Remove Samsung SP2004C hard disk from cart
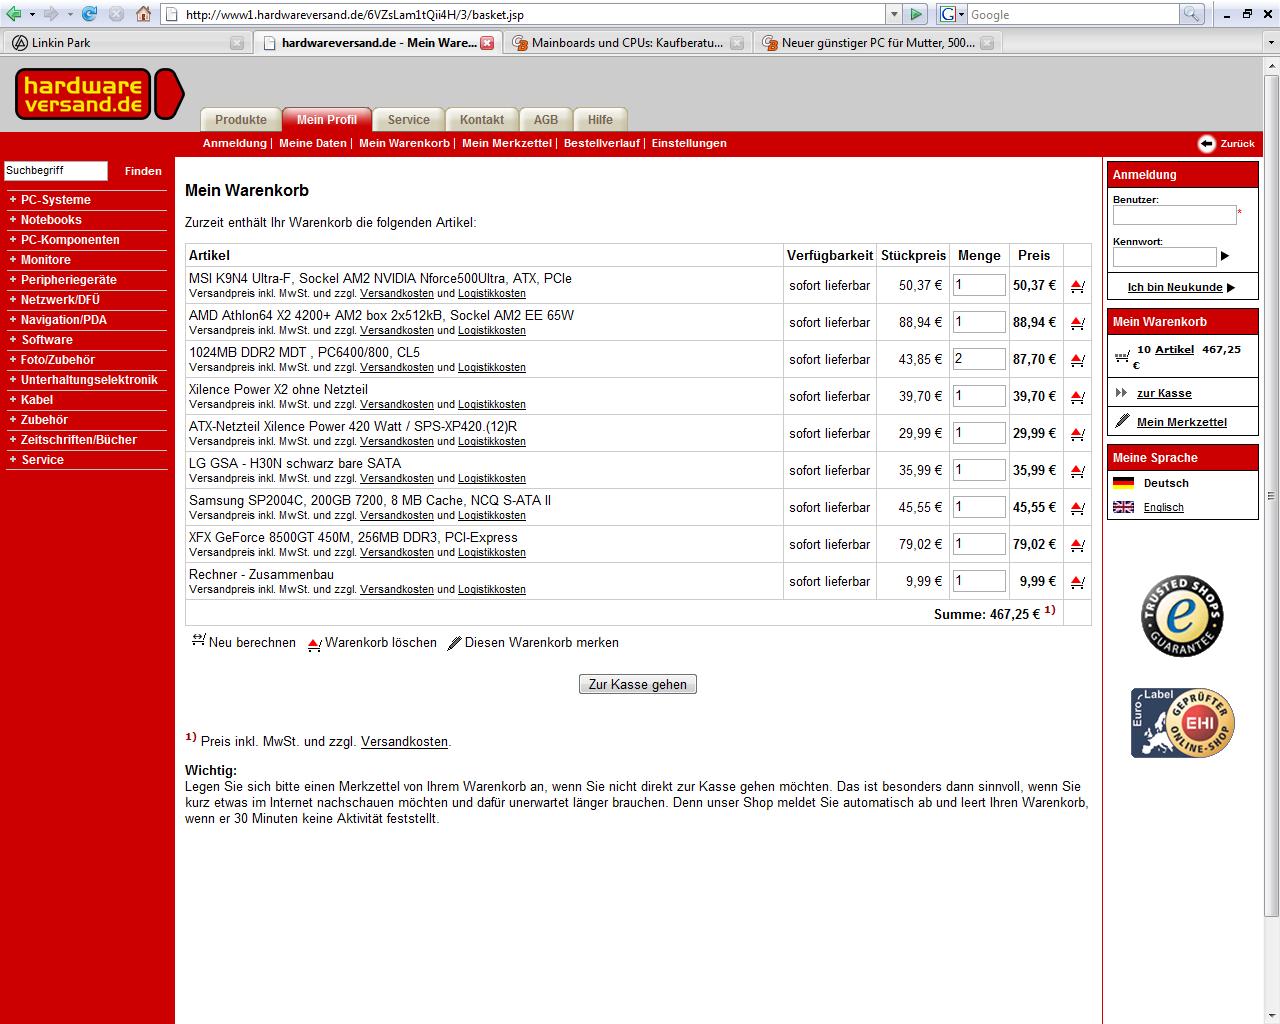 point(1077,508)
